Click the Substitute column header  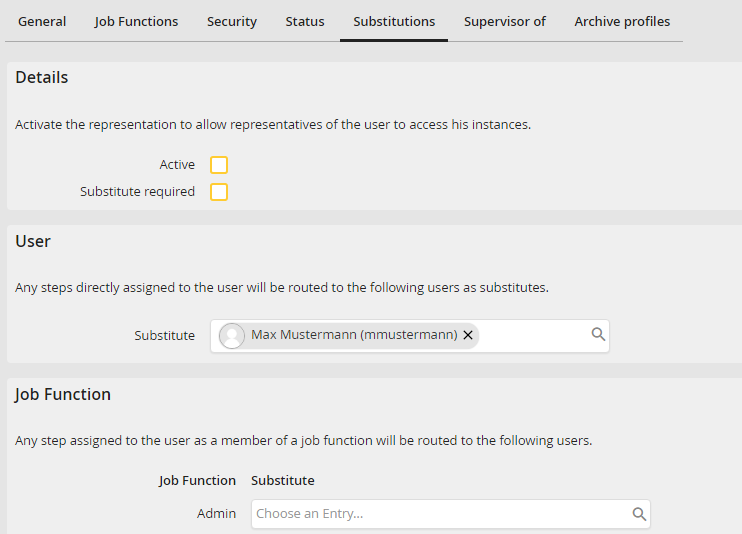point(283,481)
